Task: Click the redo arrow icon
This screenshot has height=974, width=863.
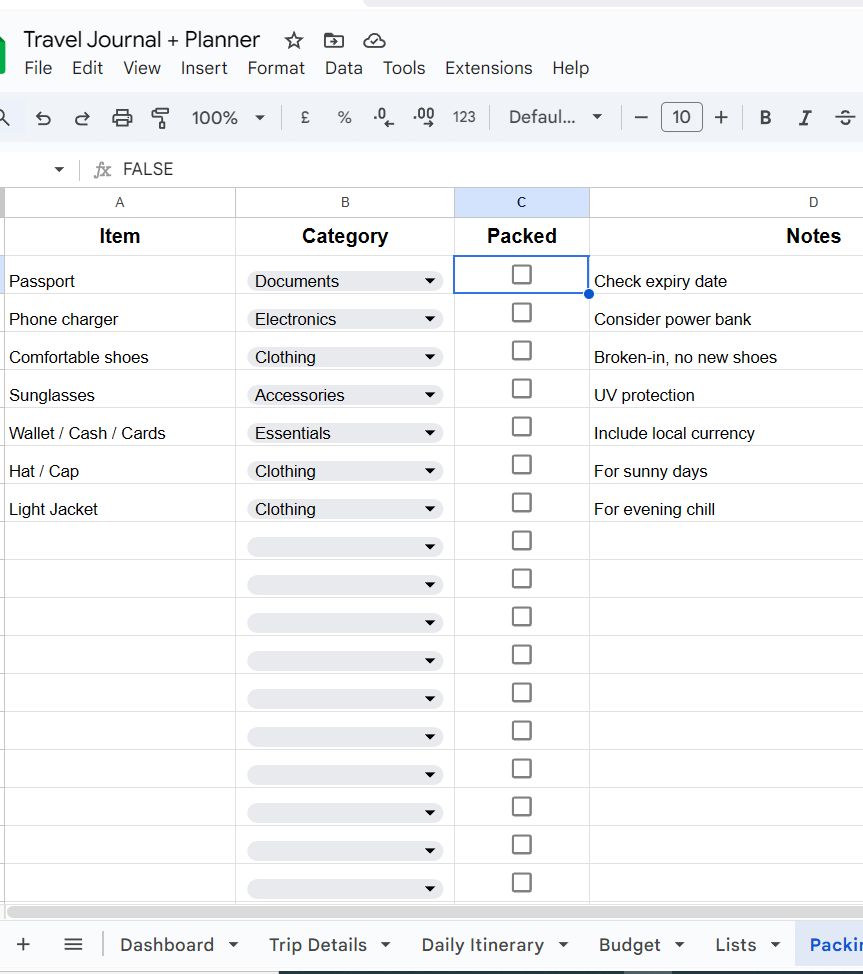Action: [x=82, y=117]
